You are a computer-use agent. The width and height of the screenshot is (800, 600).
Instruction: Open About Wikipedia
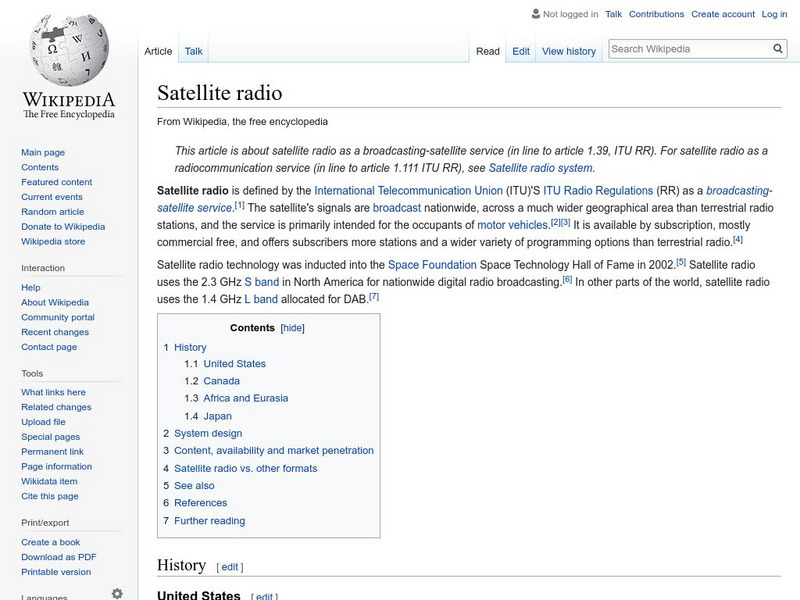[55, 302]
